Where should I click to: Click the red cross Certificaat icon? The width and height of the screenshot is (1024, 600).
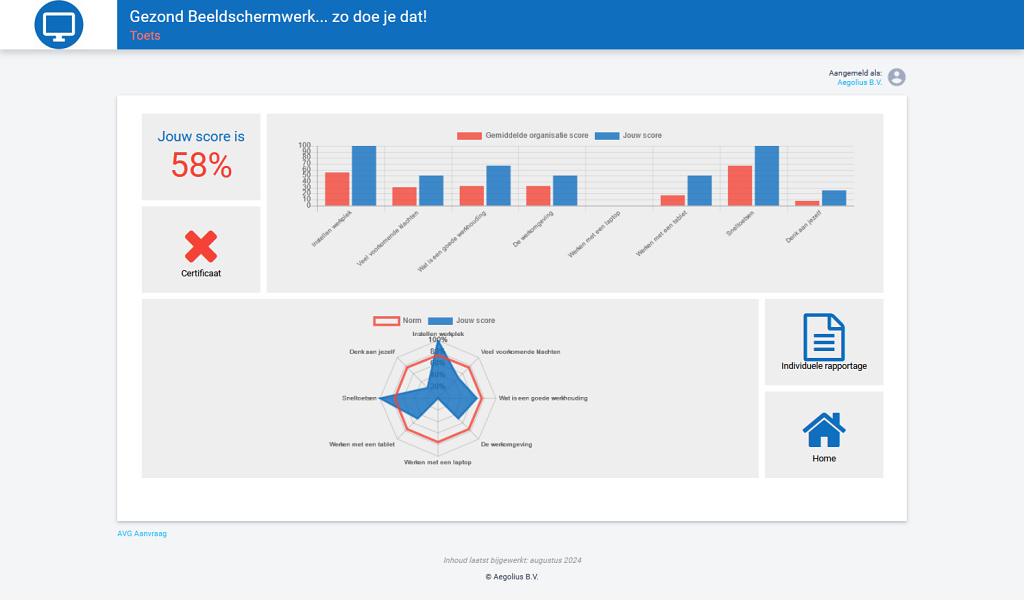tap(200, 247)
